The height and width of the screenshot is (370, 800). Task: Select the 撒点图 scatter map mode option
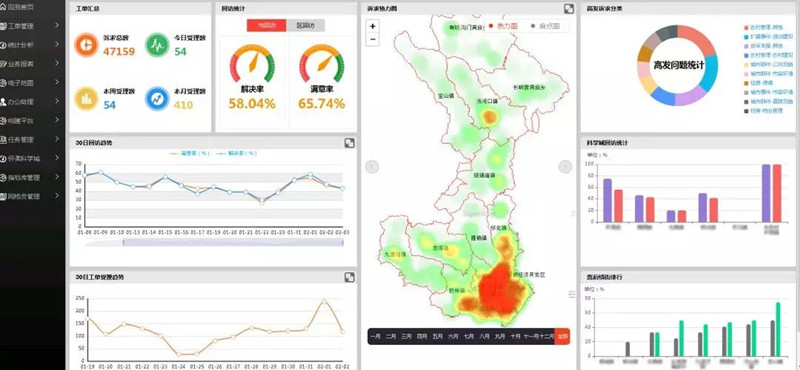pyautogui.click(x=545, y=26)
